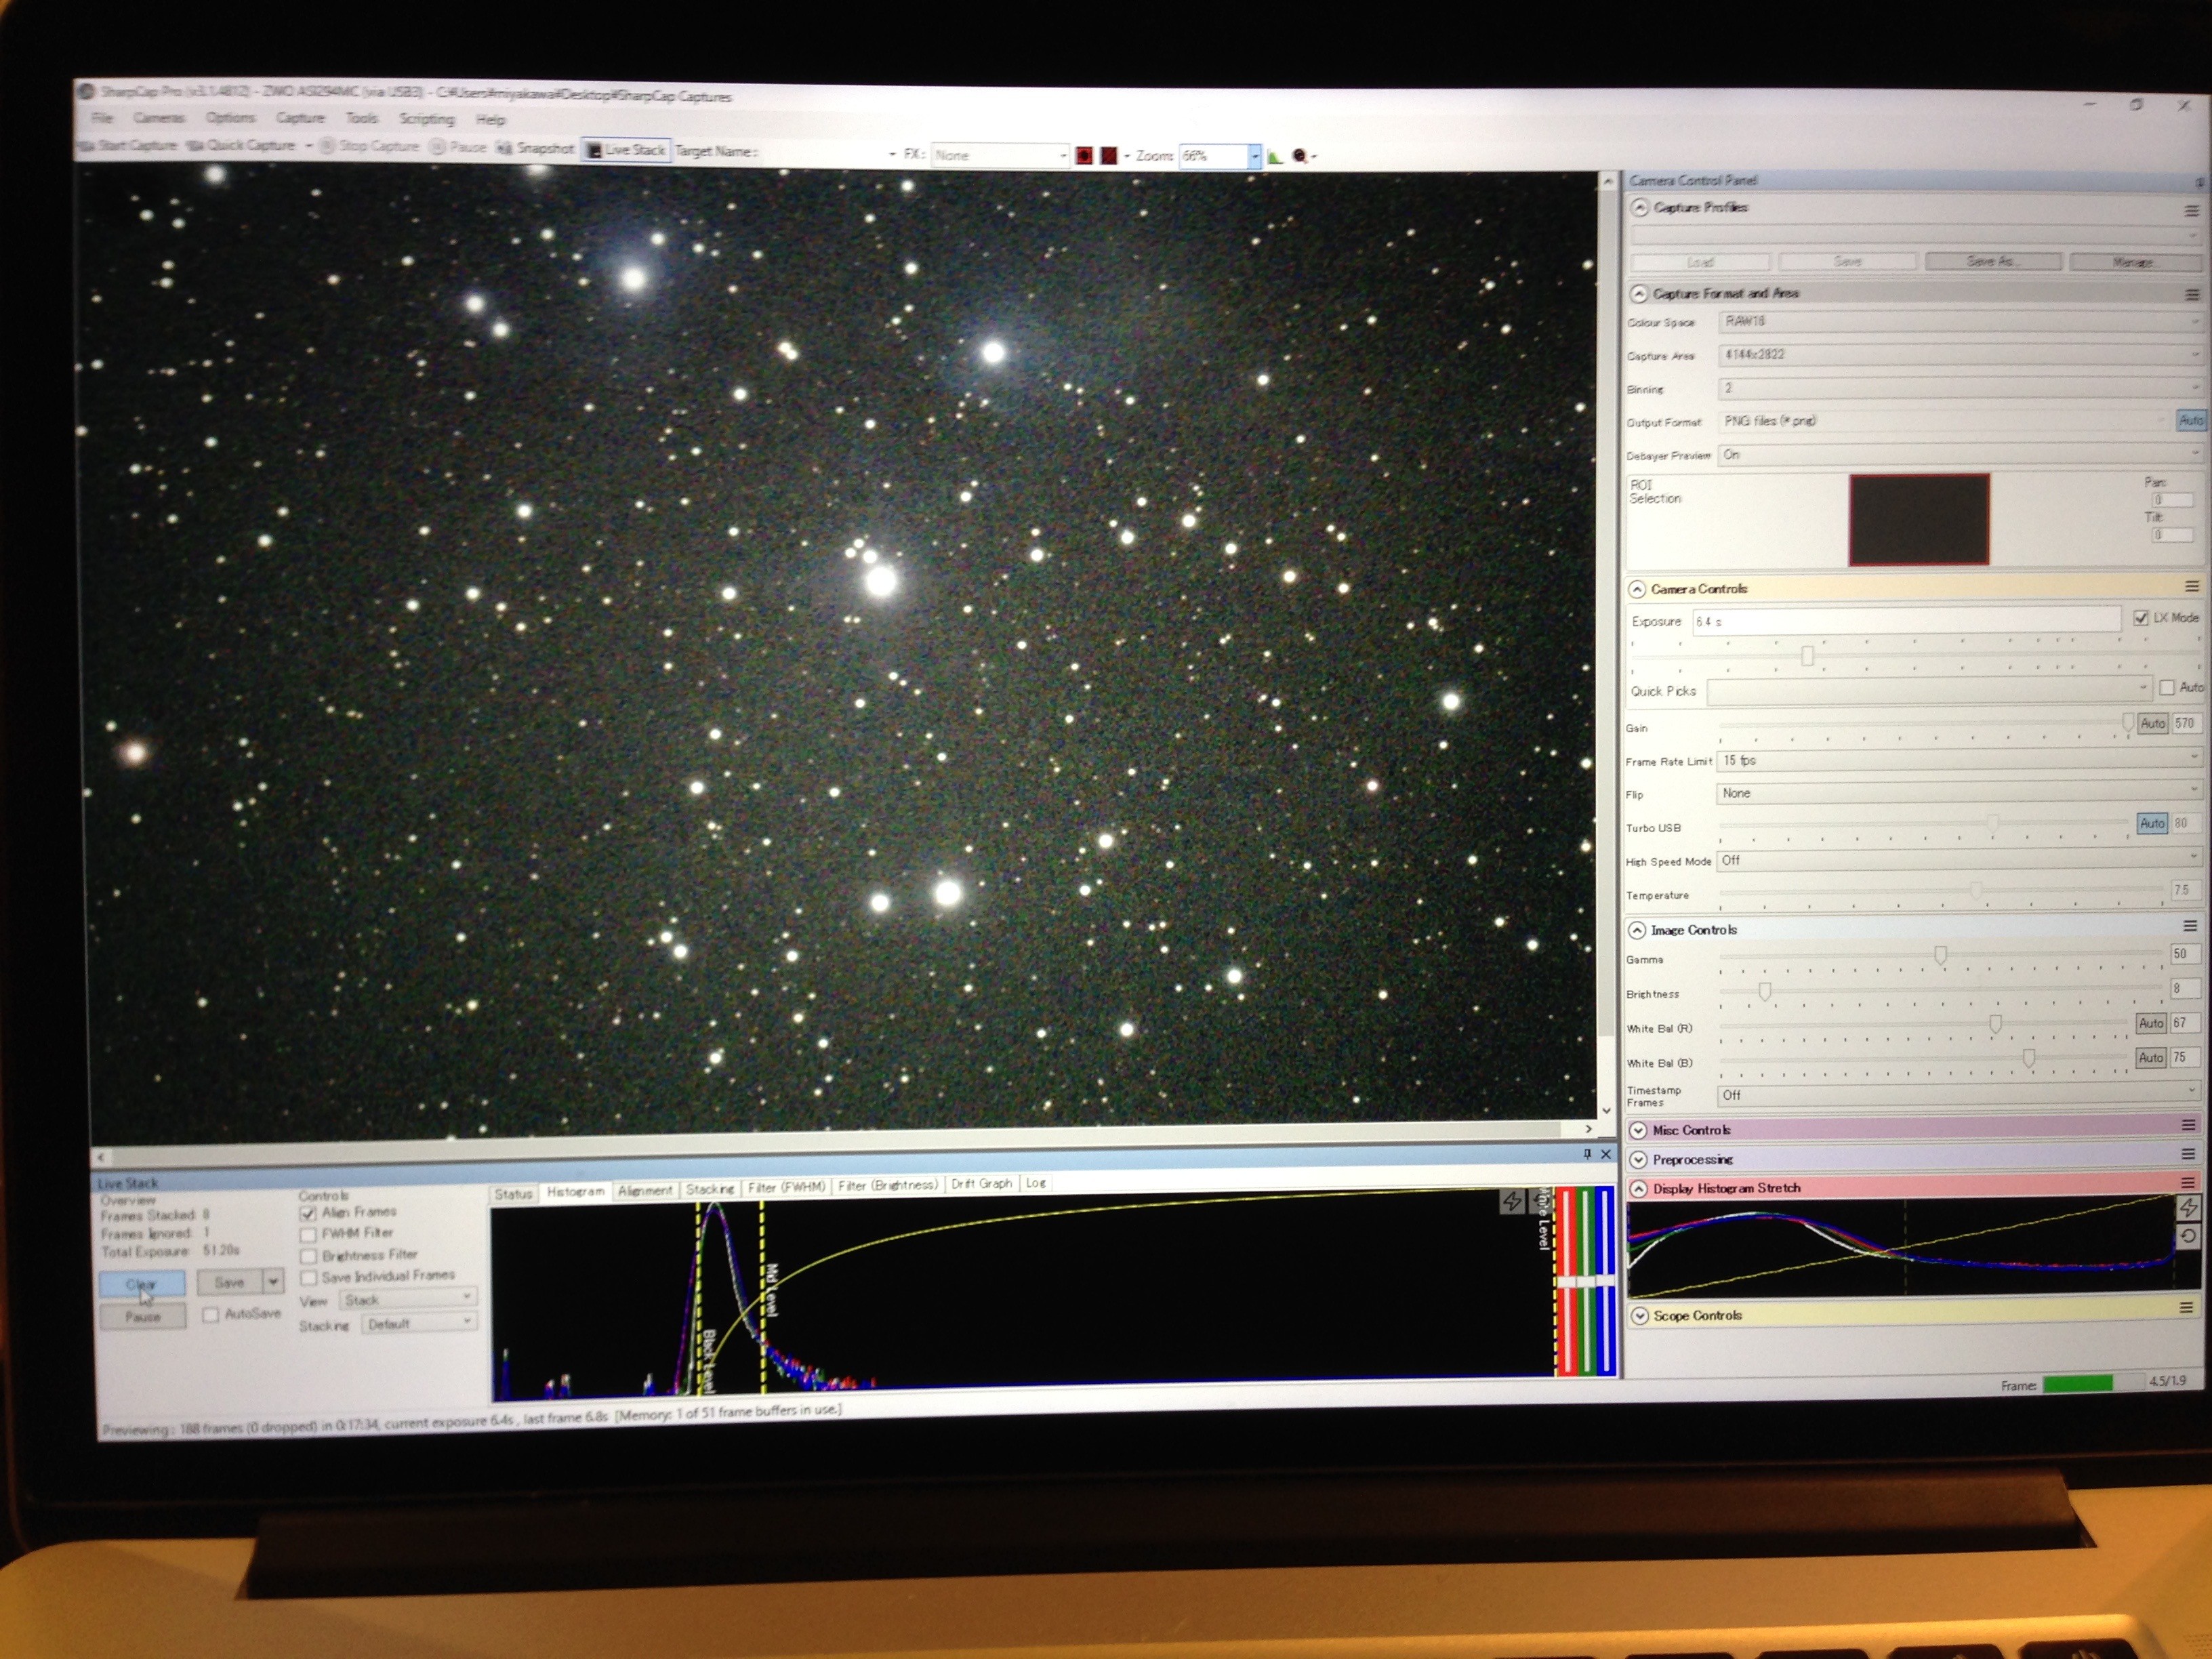Reset Display Histogram Stretch with circular arrow
The width and height of the screenshot is (2212, 1659).
coord(2187,1236)
